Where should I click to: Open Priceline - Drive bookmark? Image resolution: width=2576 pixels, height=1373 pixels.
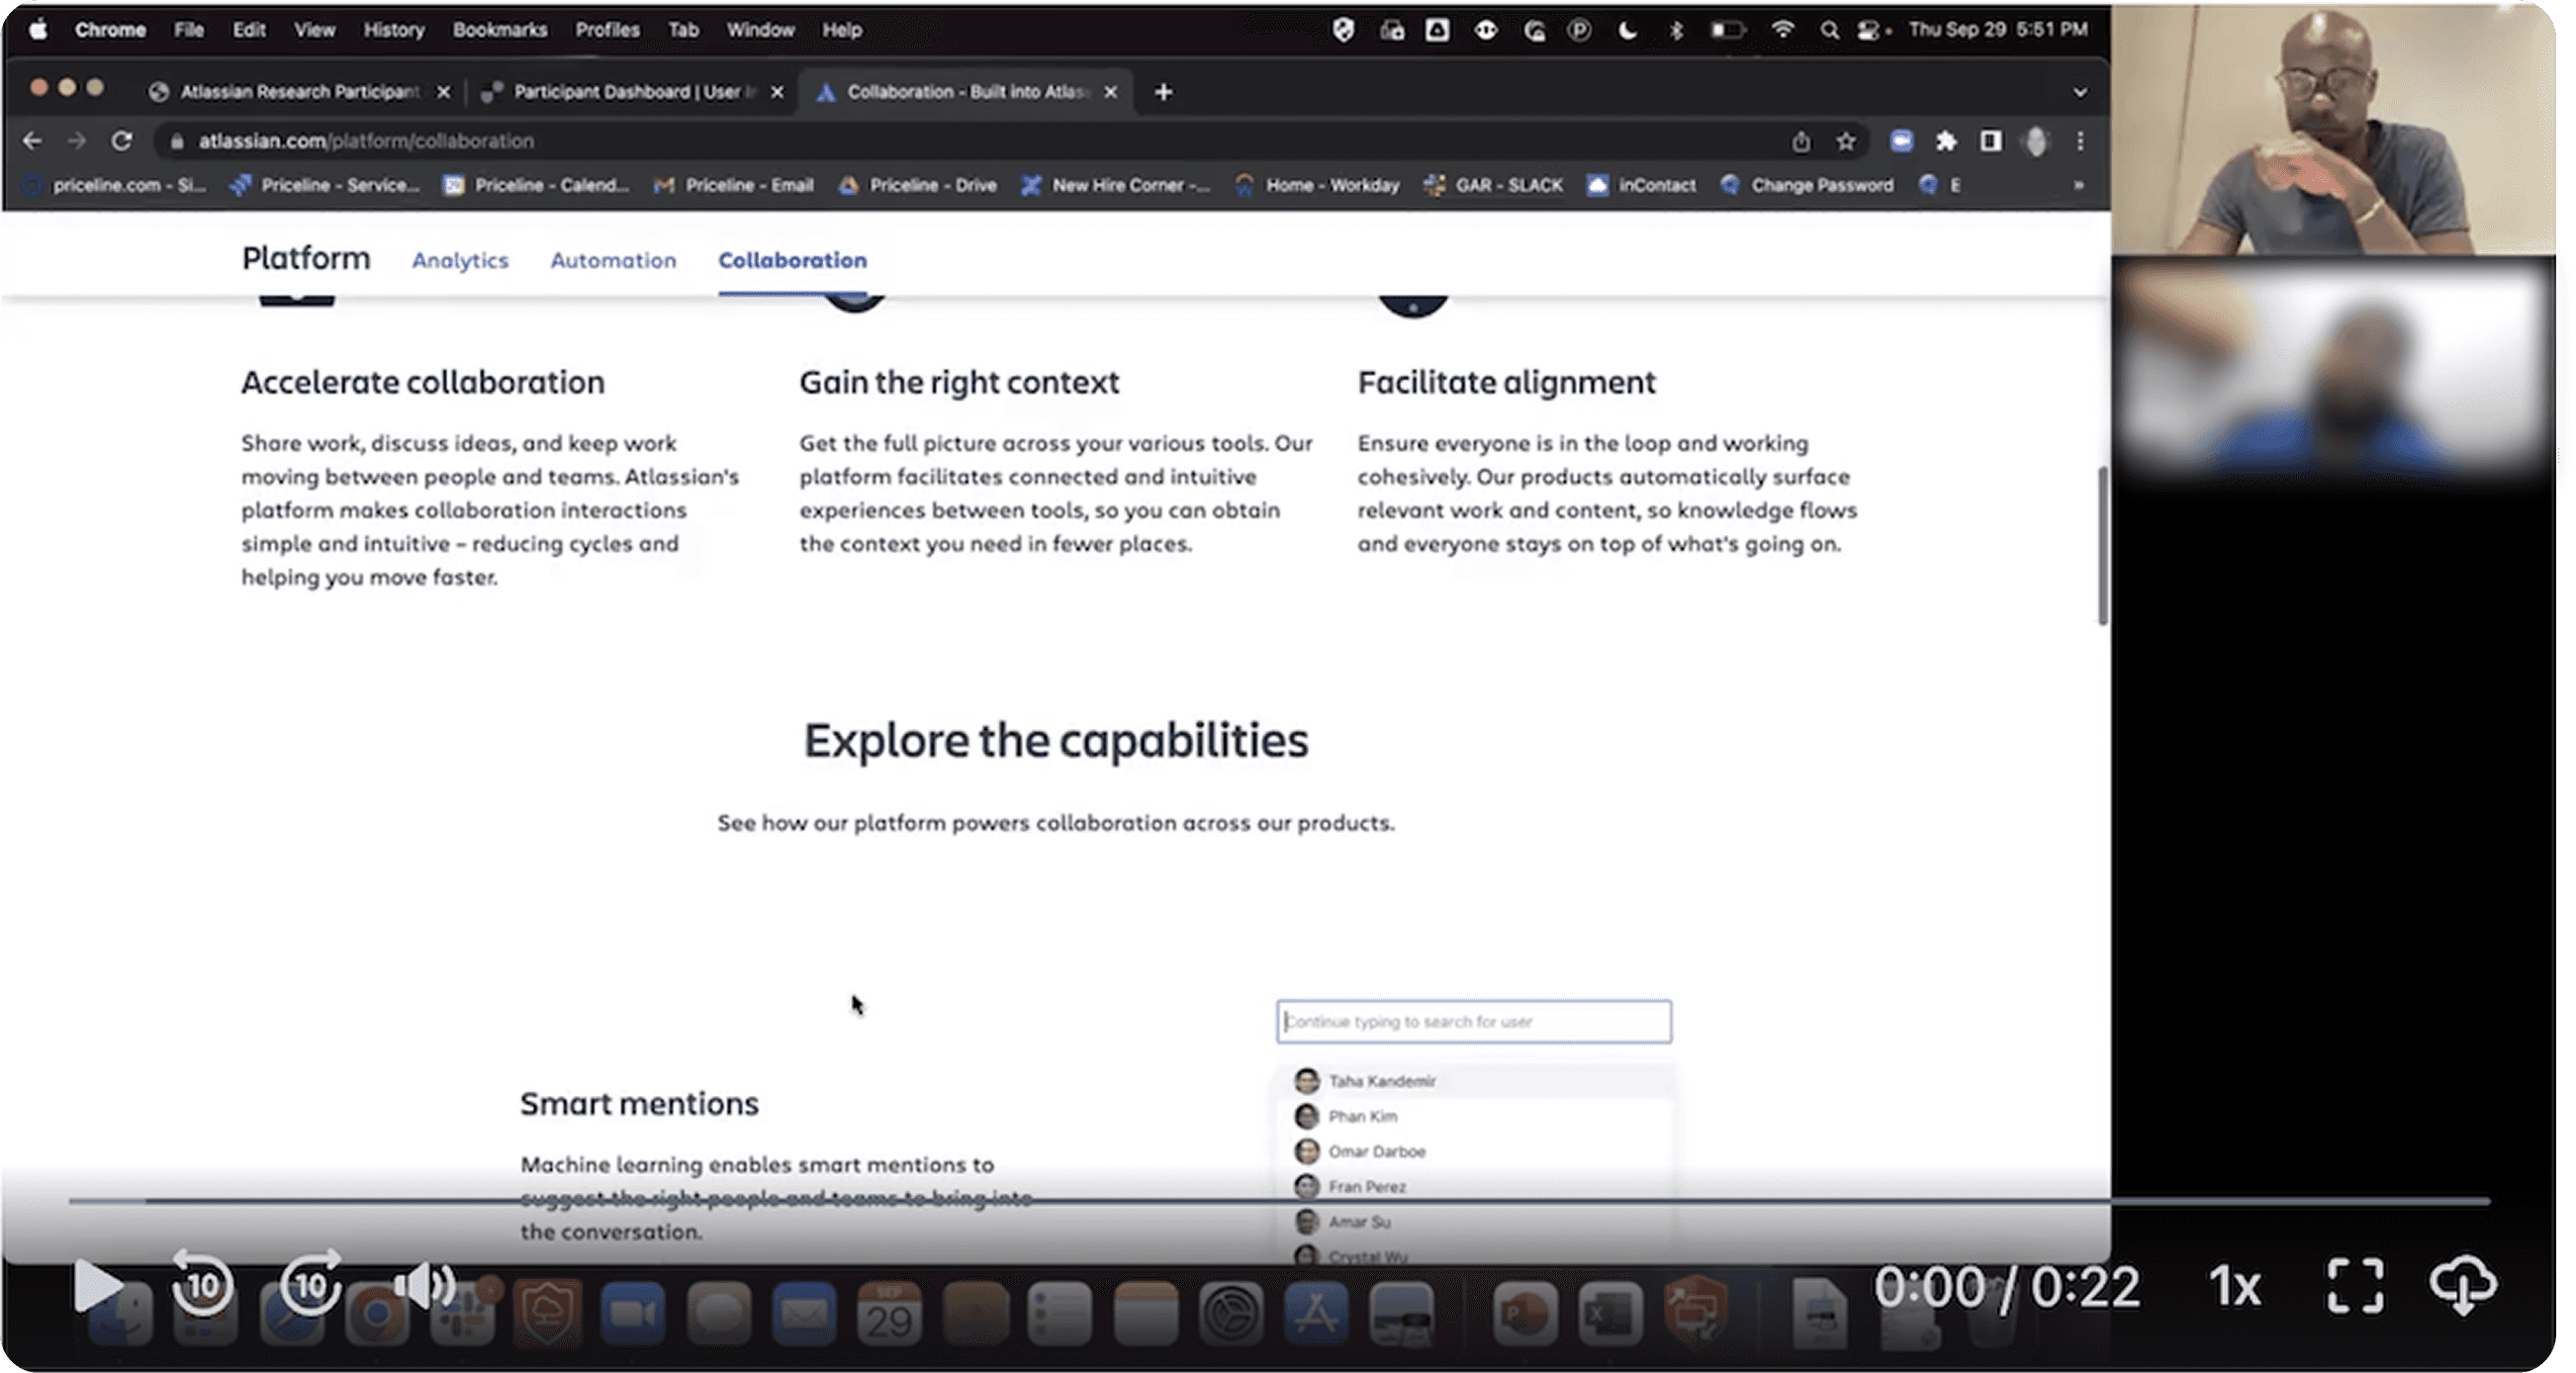(x=918, y=185)
